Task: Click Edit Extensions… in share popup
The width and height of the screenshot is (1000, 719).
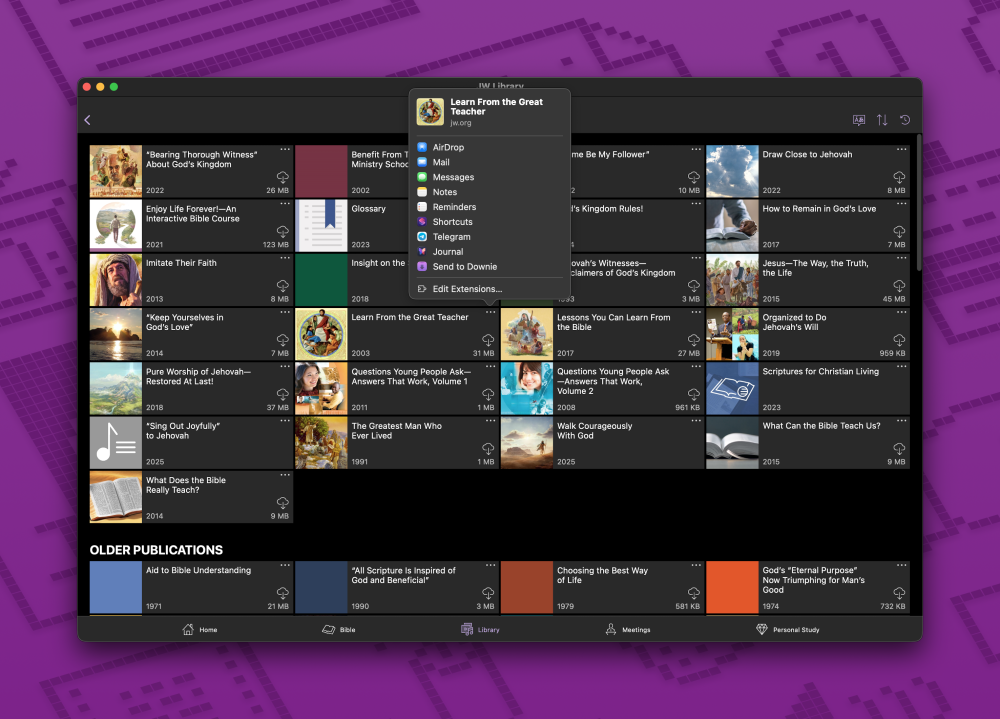Action: 467,289
